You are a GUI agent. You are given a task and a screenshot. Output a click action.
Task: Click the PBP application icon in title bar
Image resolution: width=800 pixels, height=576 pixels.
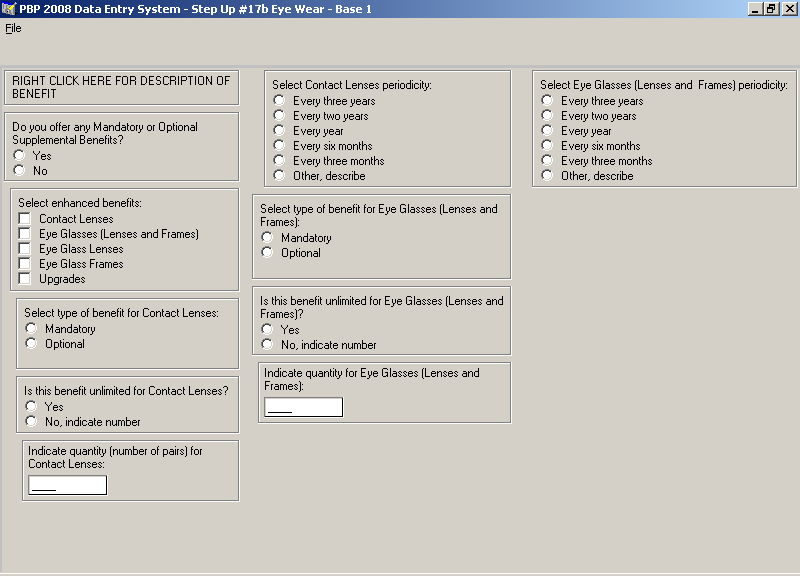(9, 9)
